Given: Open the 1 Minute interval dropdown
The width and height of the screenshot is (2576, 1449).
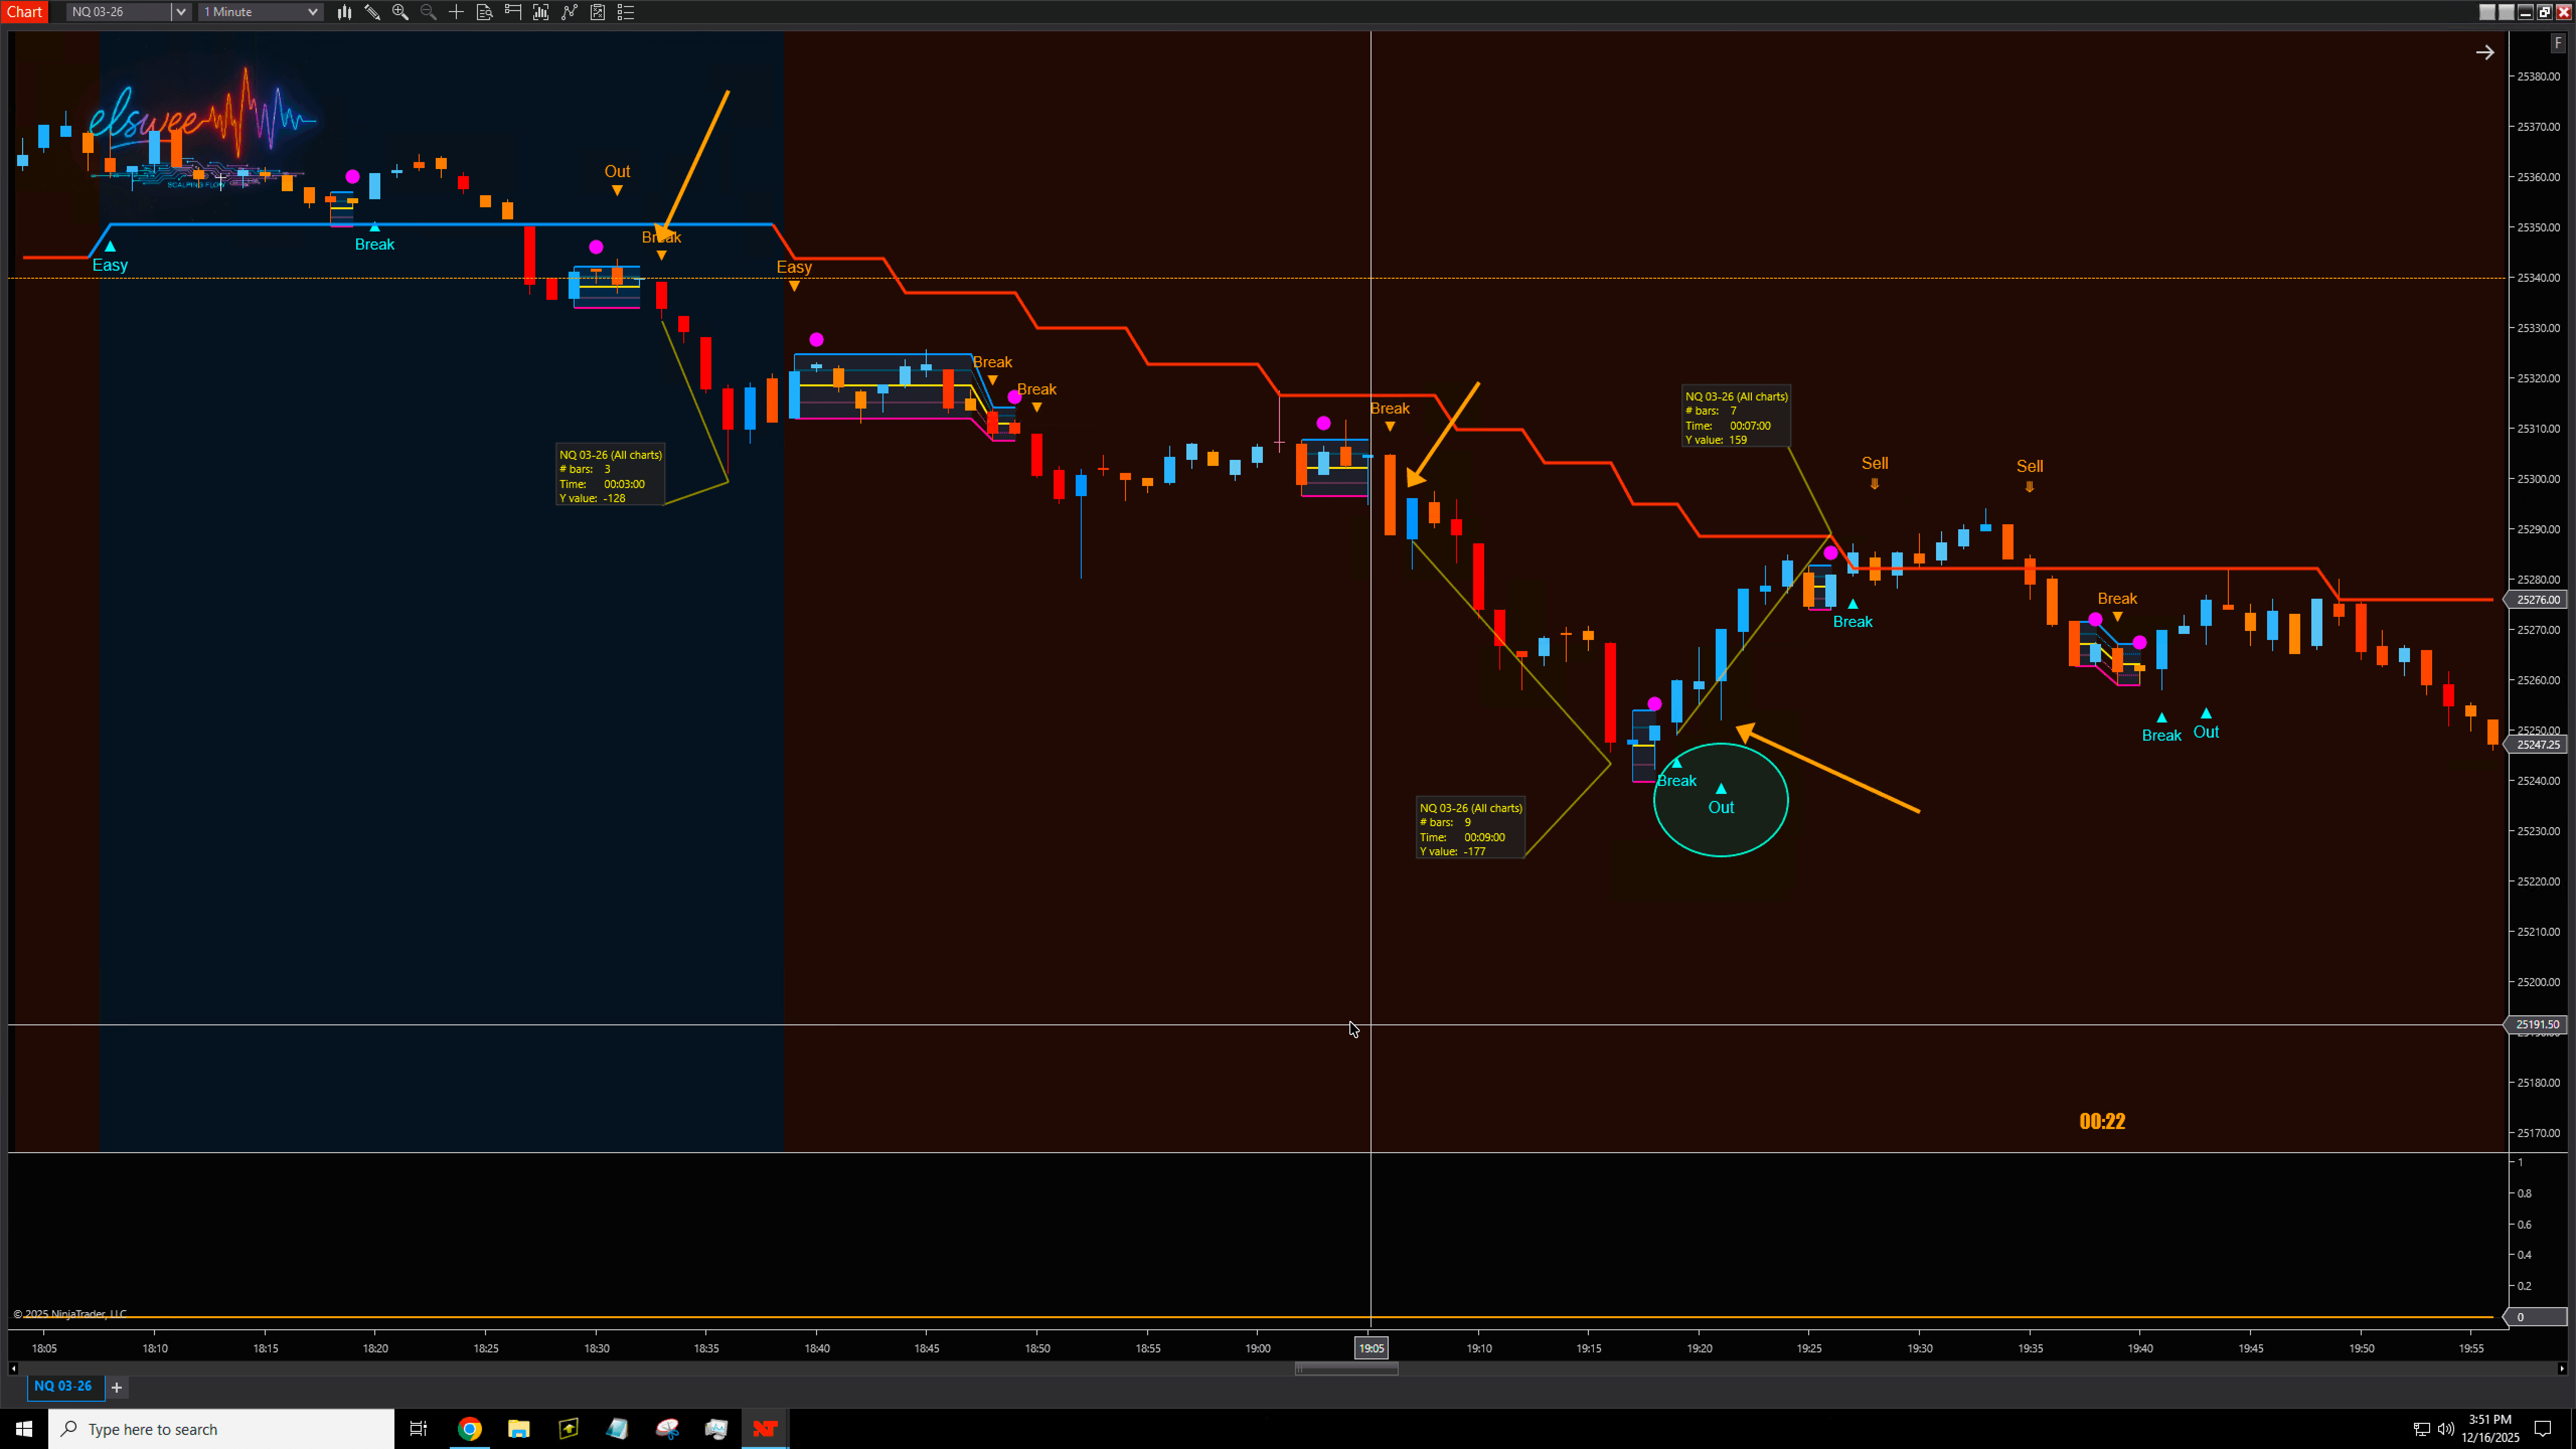Looking at the screenshot, I should (x=260, y=12).
